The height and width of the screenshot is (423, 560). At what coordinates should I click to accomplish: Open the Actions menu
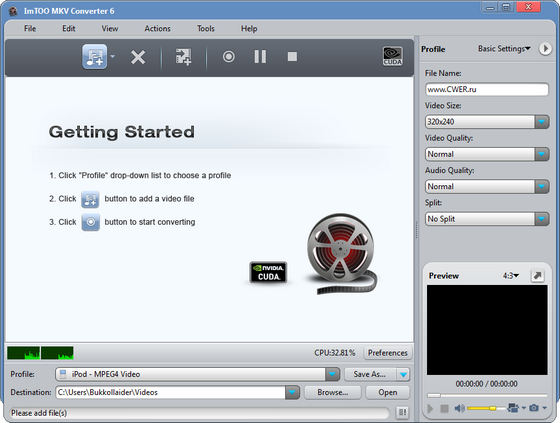point(158,29)
